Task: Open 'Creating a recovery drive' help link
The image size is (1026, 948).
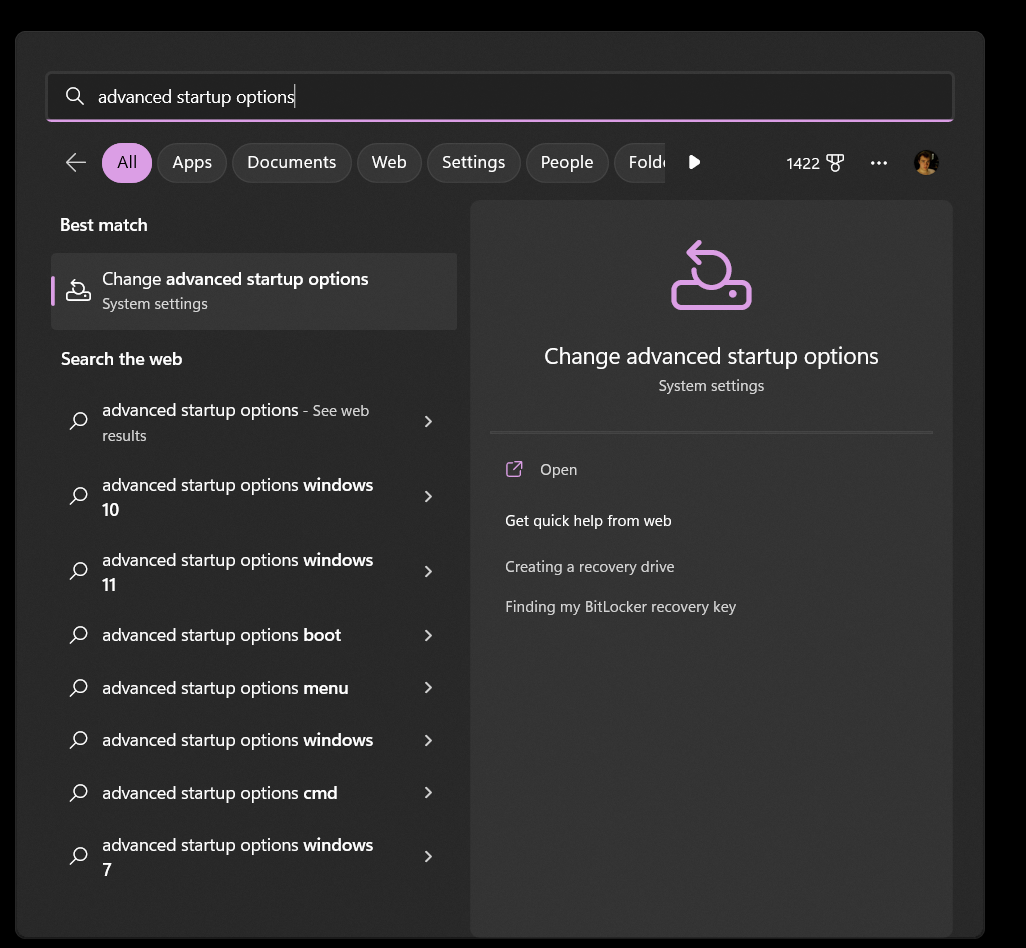Action: point(589,567)
